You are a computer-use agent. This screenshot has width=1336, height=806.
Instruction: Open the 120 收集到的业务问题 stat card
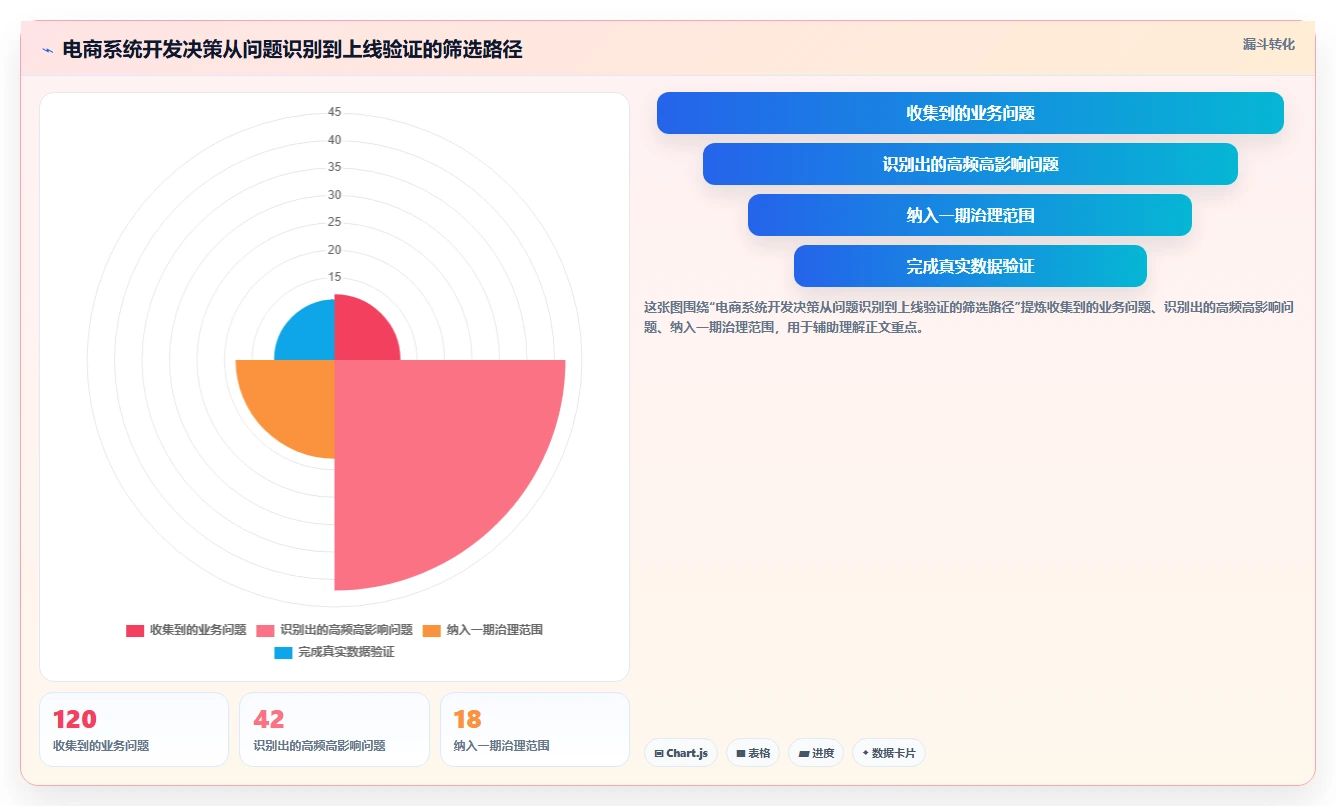tap(134, 729)
